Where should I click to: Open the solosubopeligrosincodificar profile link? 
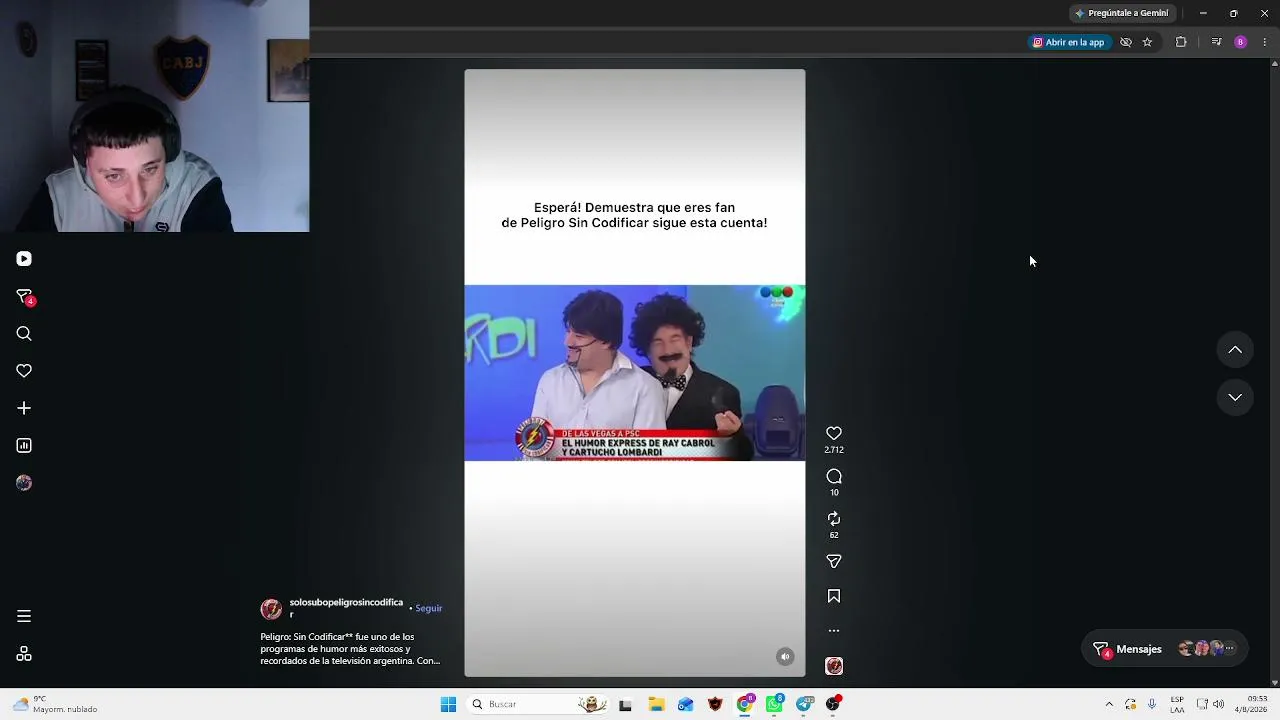[x=346, y=608]
